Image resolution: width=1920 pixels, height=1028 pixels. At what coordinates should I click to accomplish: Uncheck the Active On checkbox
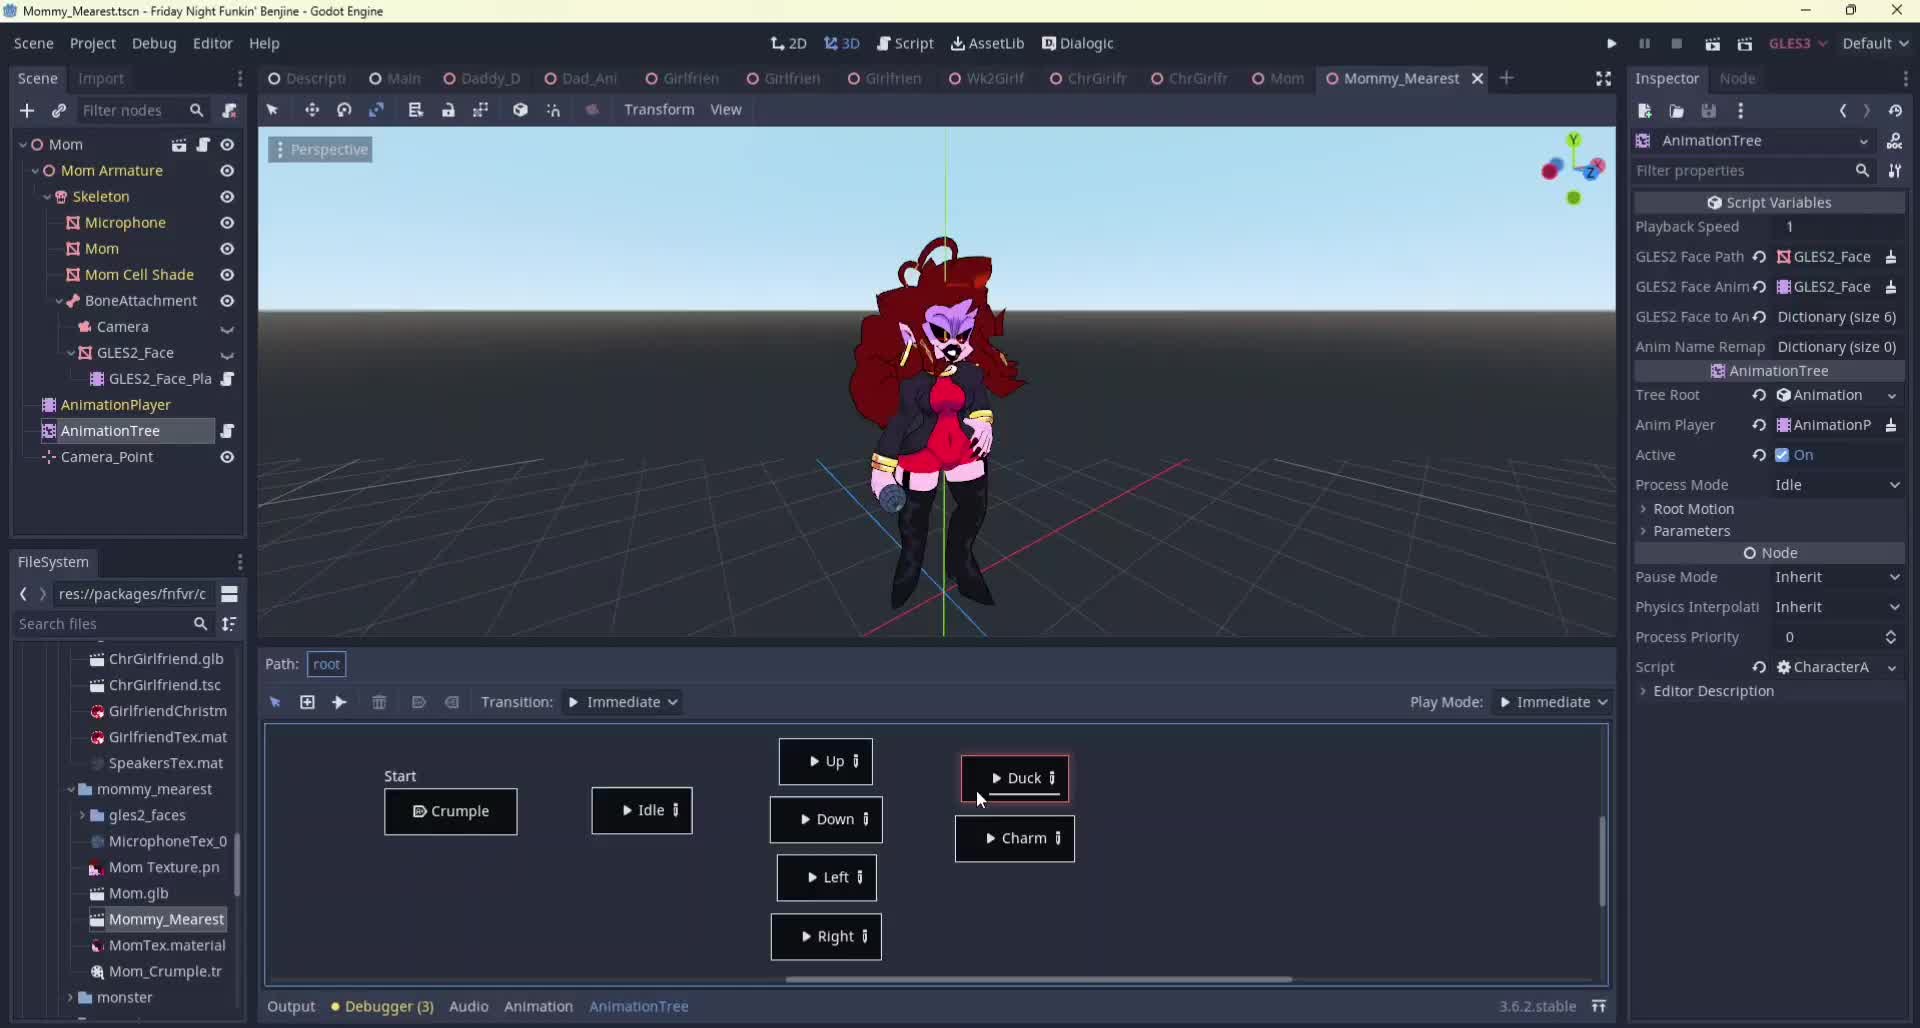click(x=1782, y=455)
